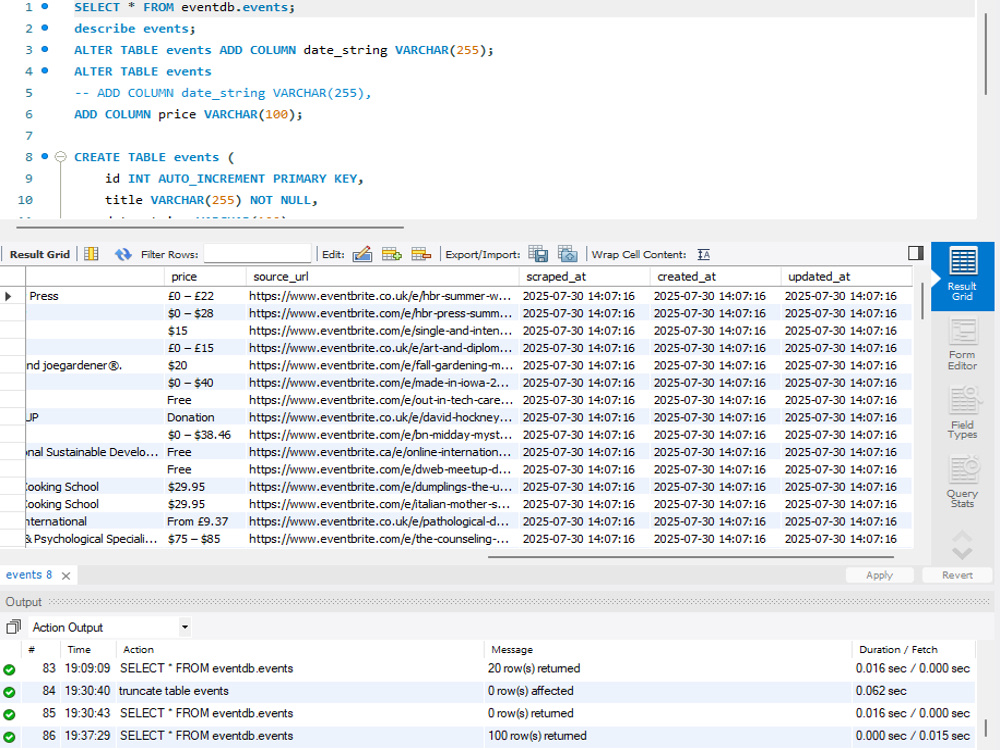Click the success icon of output row 84
The width and height of the screenshot is (1000, 750).
pyautogui.click(x=9, y=692)
